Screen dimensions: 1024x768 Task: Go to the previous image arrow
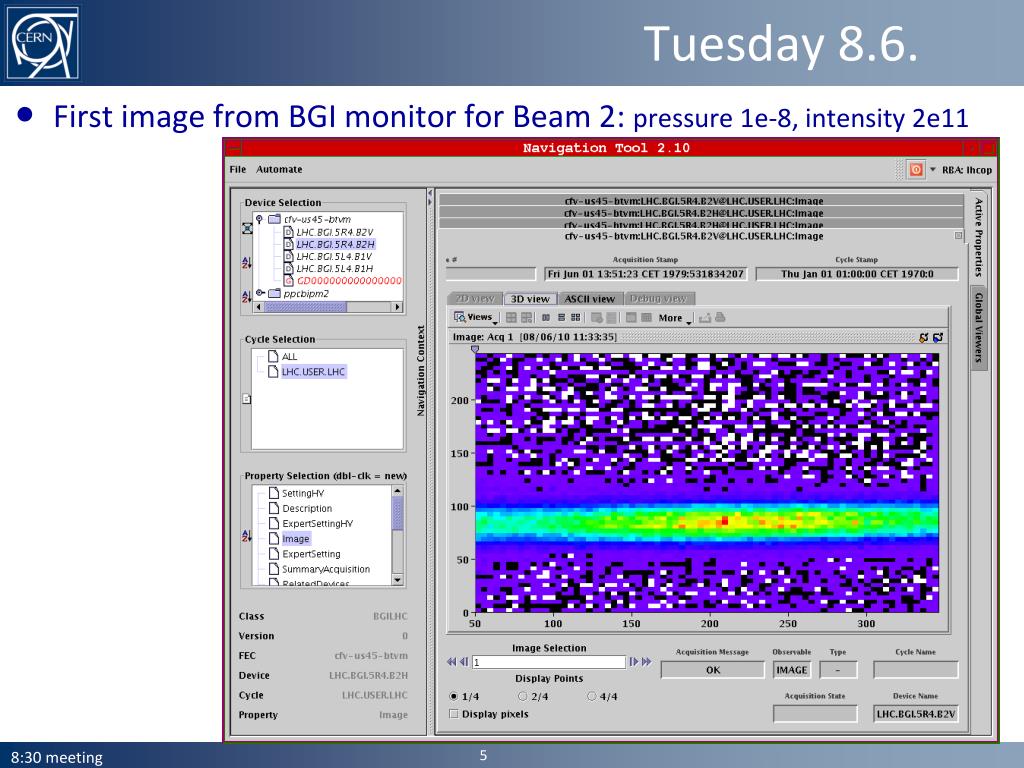[x=464, y=662]
